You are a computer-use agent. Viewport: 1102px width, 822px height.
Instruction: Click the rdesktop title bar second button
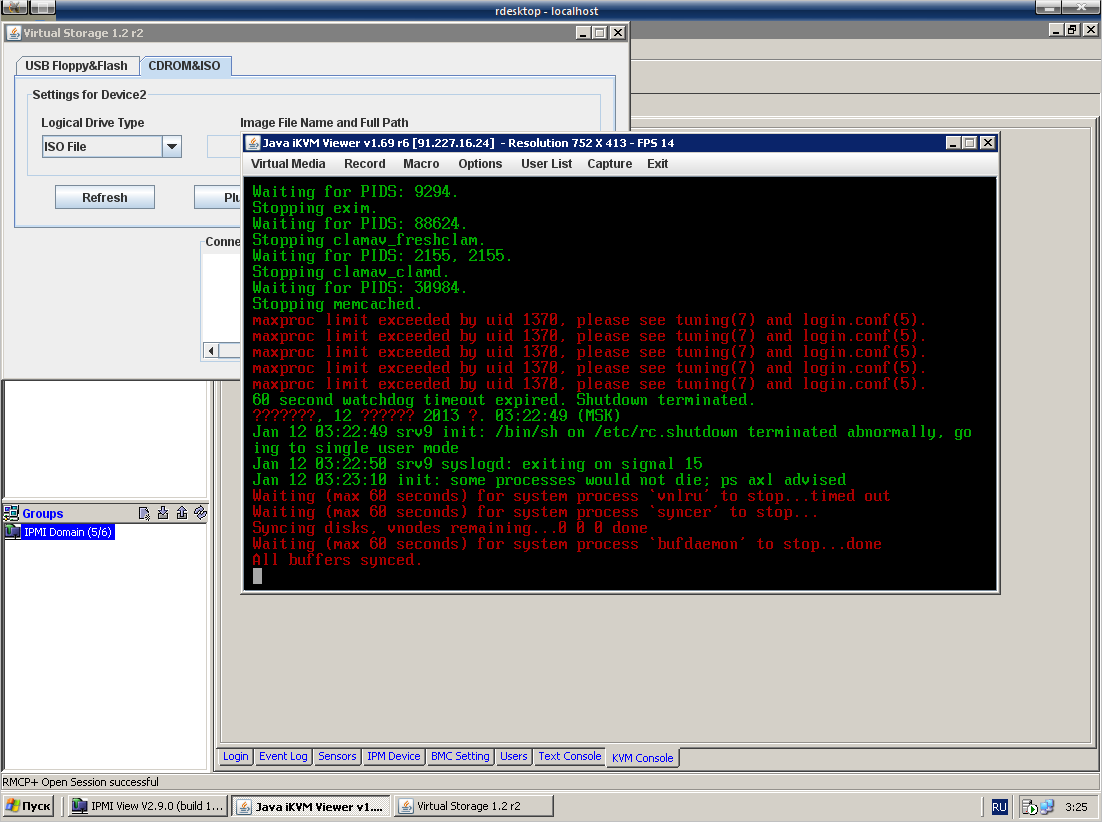(42, 7)
